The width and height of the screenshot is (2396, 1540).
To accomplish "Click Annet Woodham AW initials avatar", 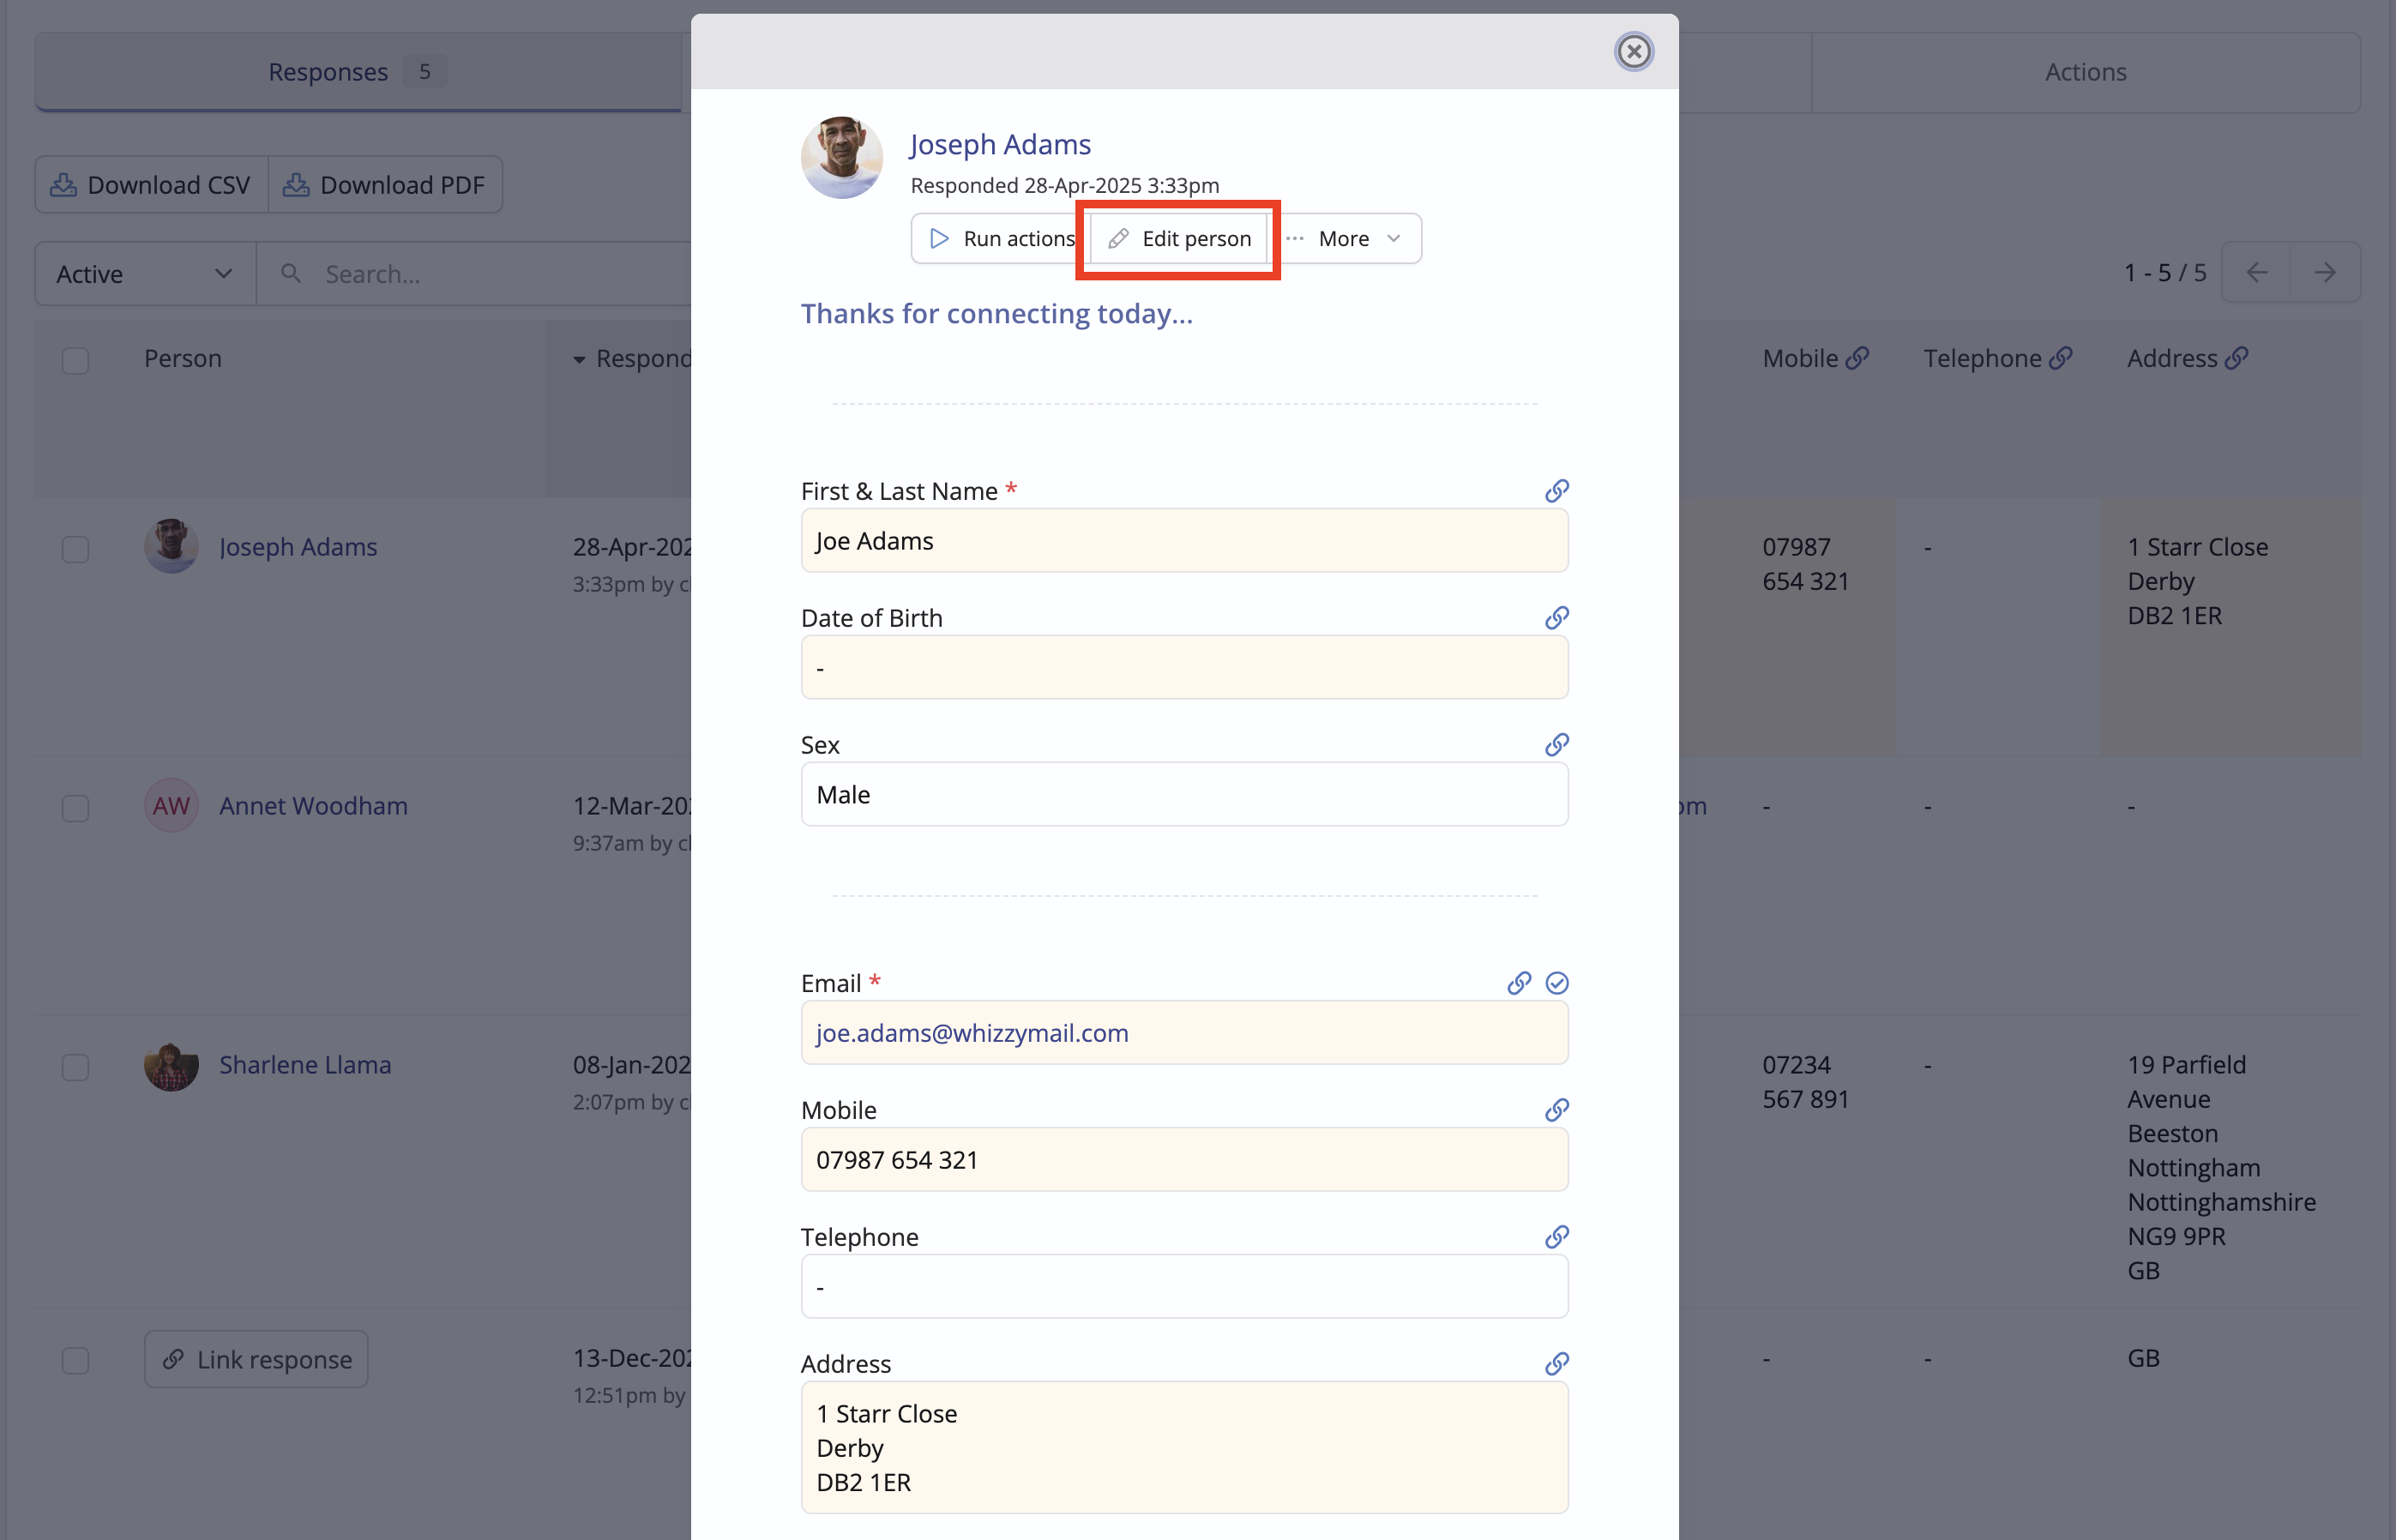I will [x=171, y=805].
